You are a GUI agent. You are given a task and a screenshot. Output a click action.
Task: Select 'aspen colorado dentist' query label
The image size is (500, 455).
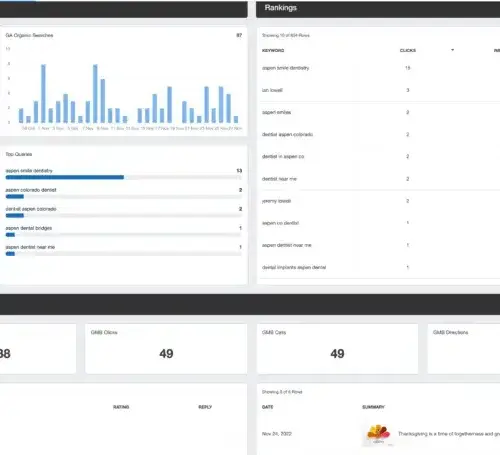click(31, 190)
